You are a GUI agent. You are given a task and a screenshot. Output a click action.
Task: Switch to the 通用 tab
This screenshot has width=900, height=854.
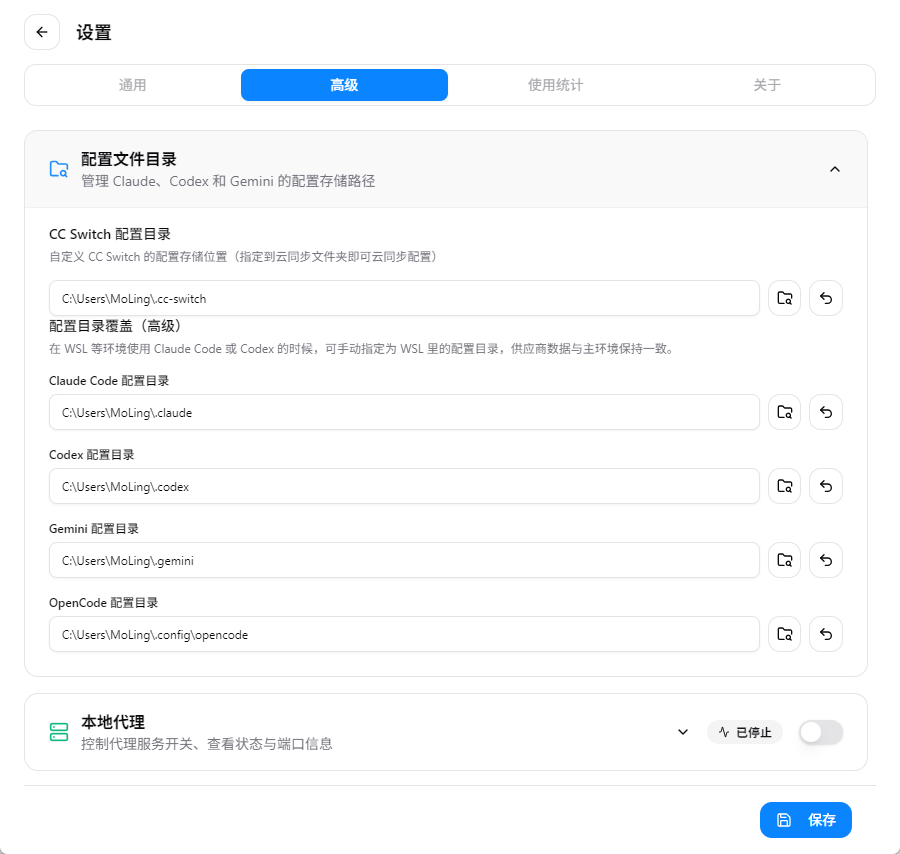(133, 85)
